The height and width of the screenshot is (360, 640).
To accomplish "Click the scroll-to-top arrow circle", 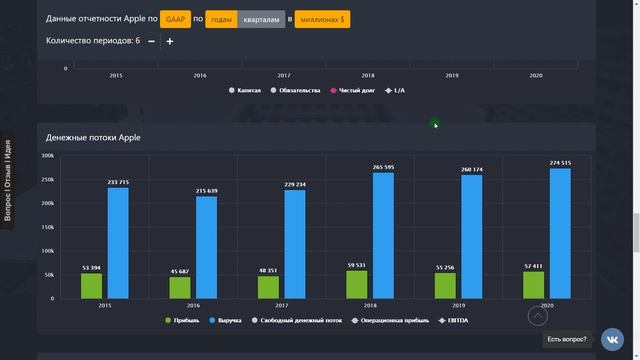I will (x=538, y=316).
